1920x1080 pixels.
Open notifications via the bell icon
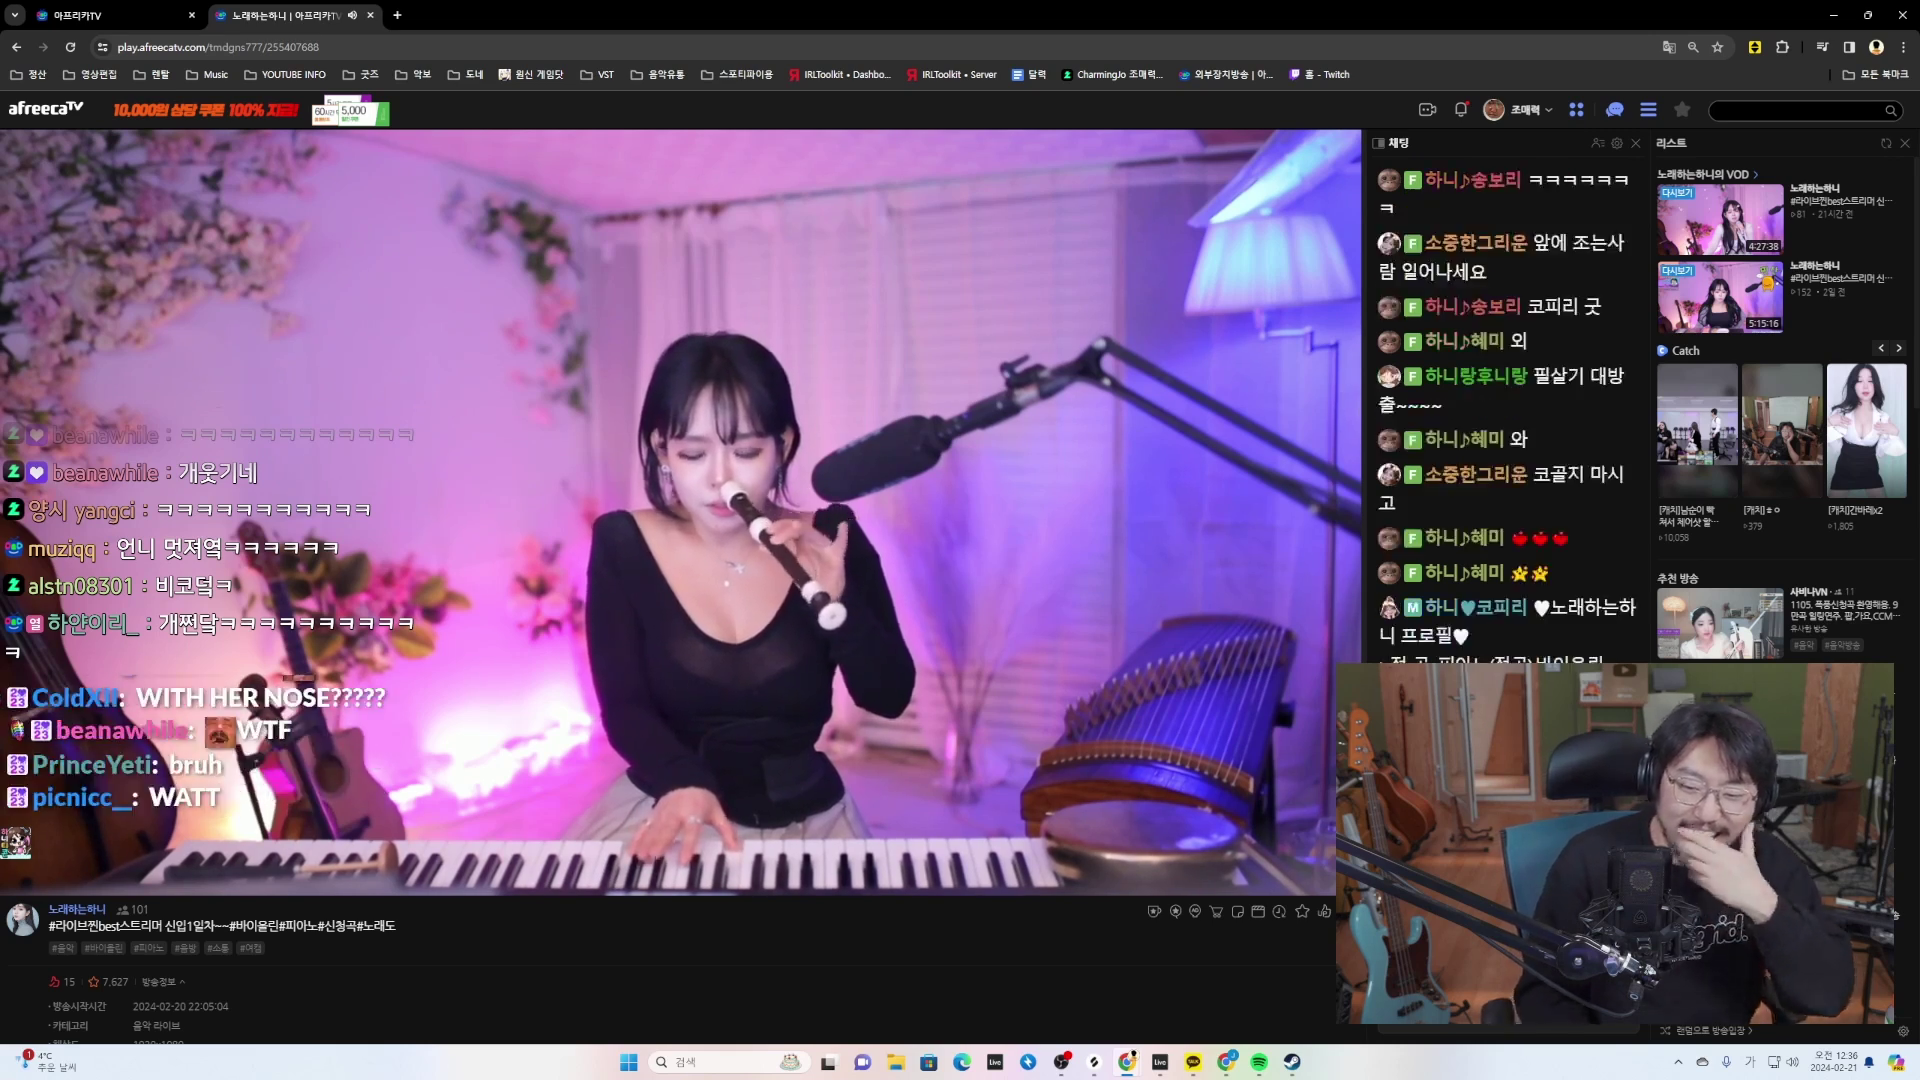(x=1461, y=110)
